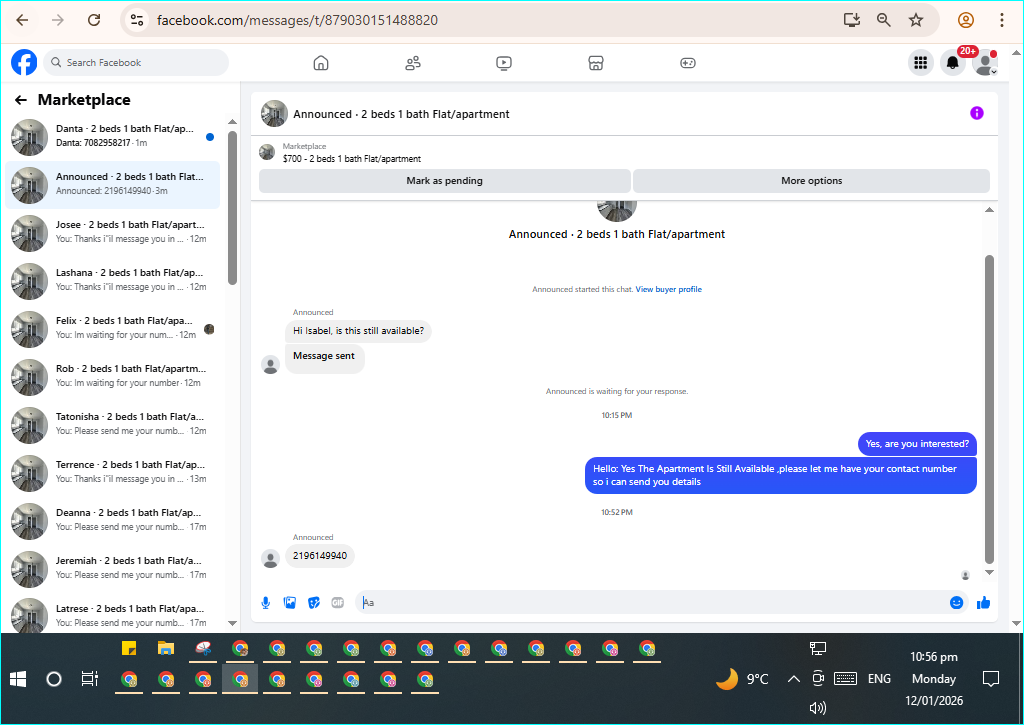Open Danta conversation in Marketplace list

112,136
